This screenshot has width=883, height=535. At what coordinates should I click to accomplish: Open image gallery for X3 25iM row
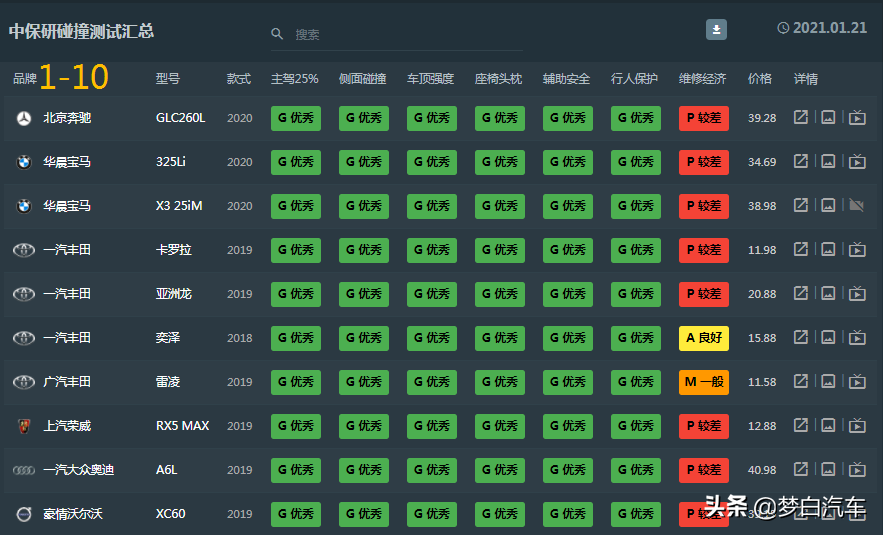[x=828, y=206]
